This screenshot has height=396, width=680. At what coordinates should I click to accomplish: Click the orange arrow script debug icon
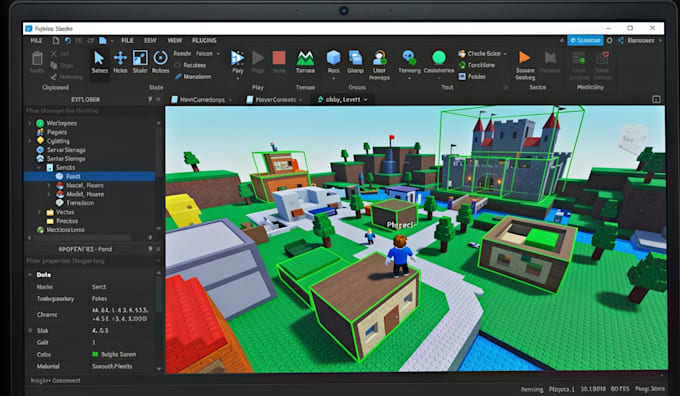525,64
